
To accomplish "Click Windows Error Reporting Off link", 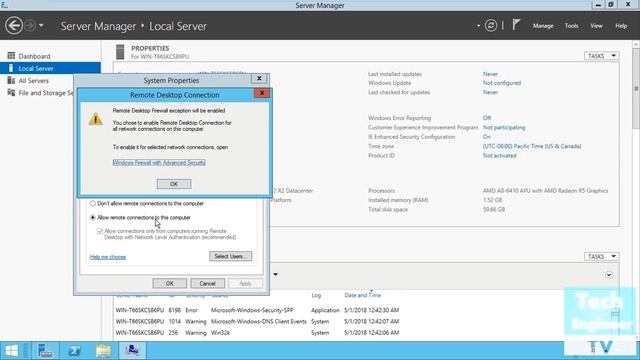I will (x=487, y=118).
